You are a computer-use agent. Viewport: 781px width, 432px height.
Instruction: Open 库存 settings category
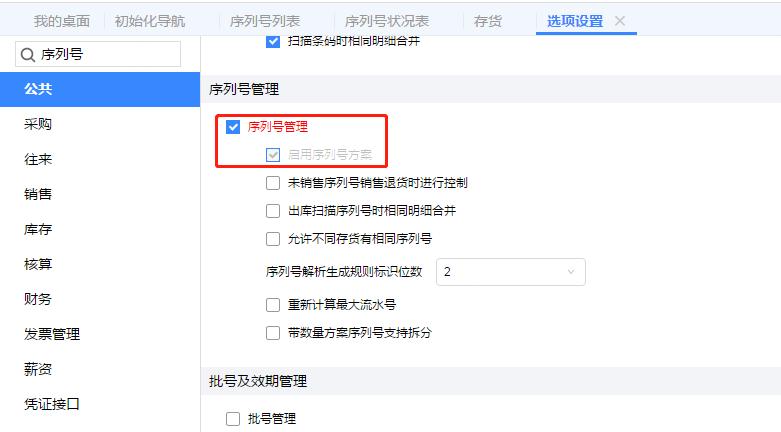(x=38, y=229)
